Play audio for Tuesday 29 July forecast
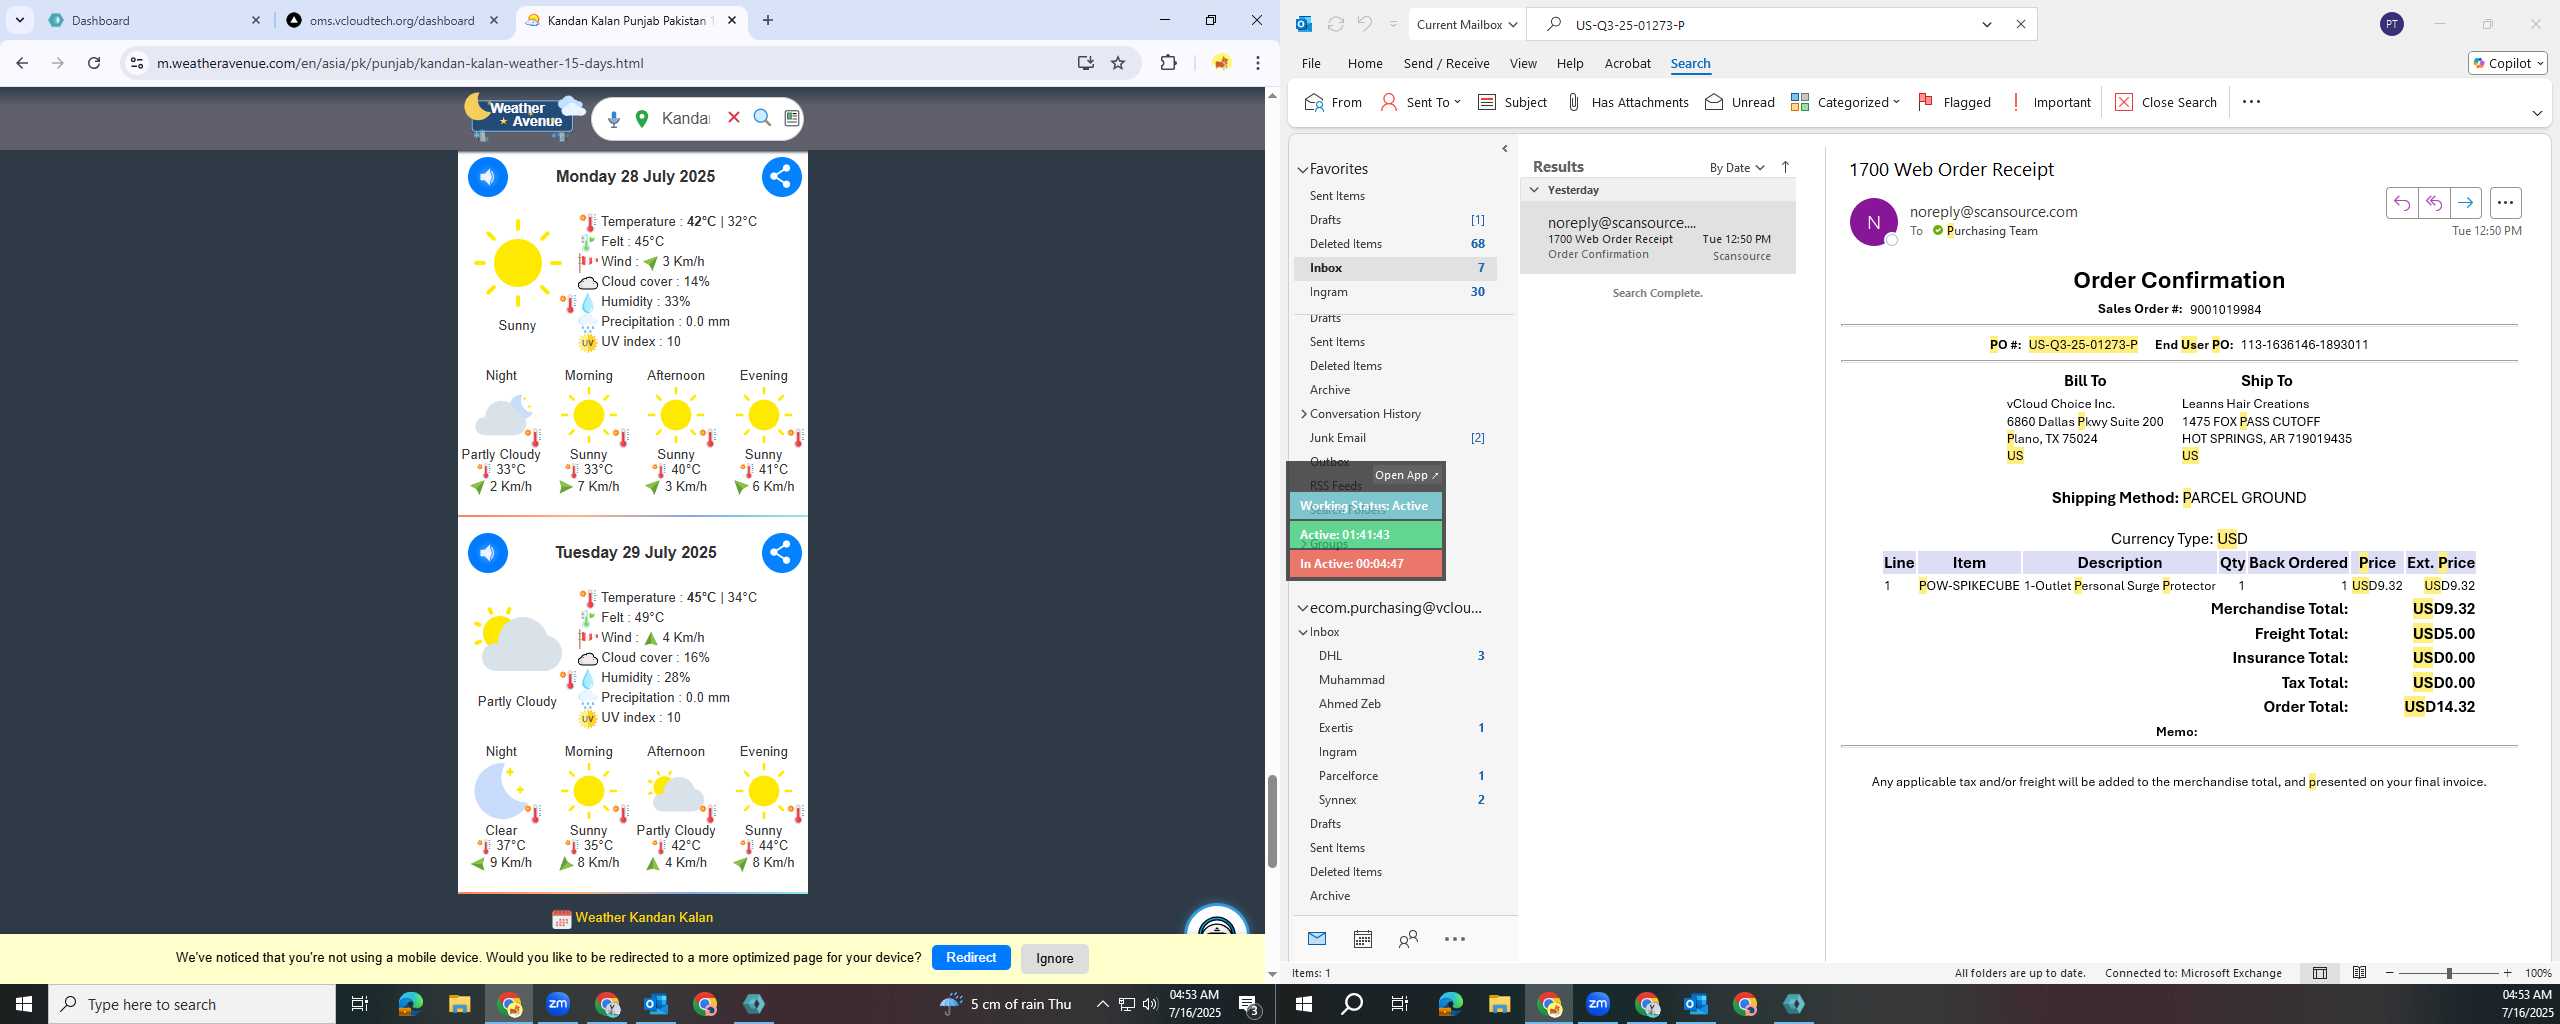 [x=488, y=553]
